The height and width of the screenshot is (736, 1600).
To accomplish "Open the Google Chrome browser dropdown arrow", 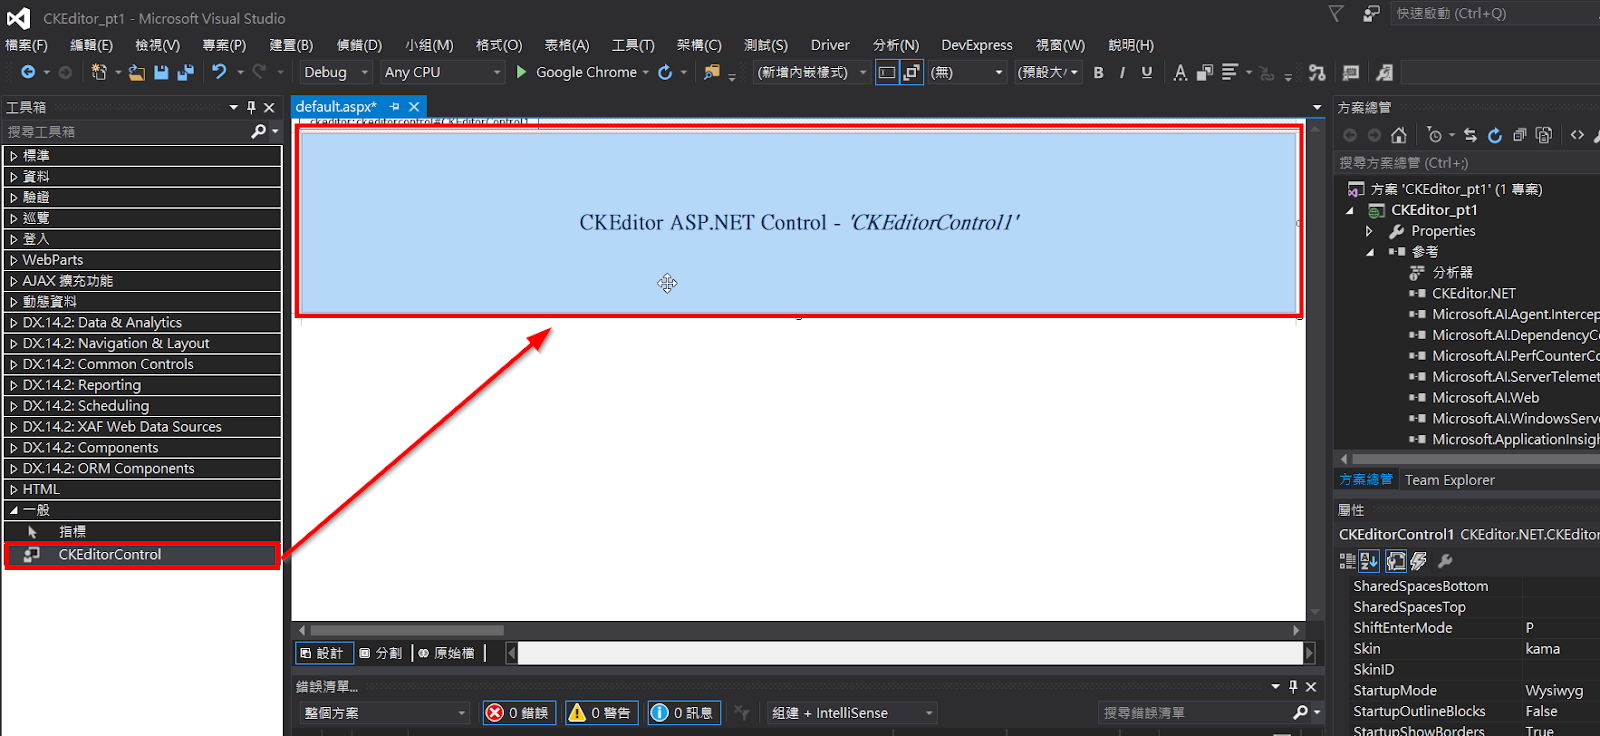I will [x=646, y=72].
